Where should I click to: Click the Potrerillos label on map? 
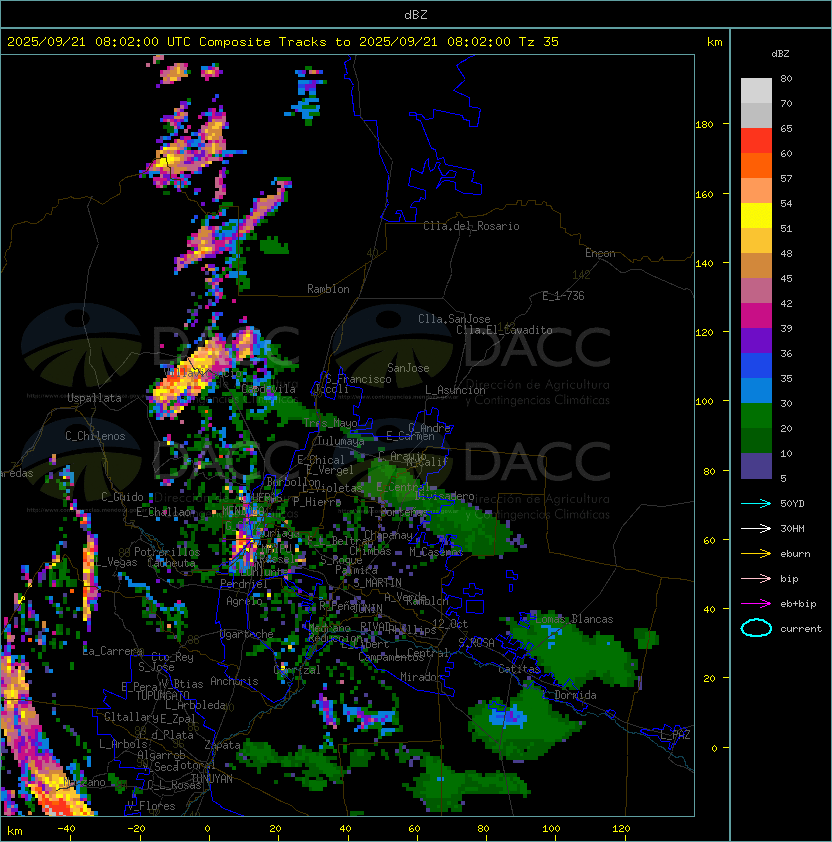point(167,551)
